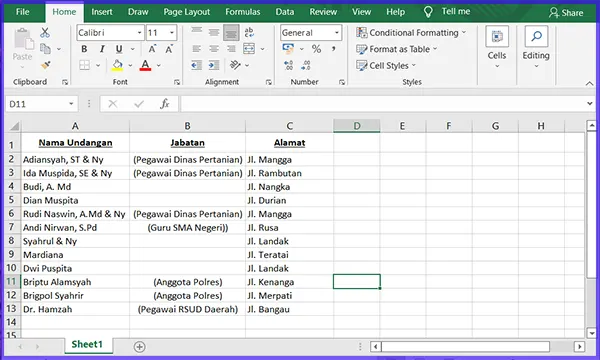Click Decrease Decimal icon
The image size is (600, 360).
306,65
